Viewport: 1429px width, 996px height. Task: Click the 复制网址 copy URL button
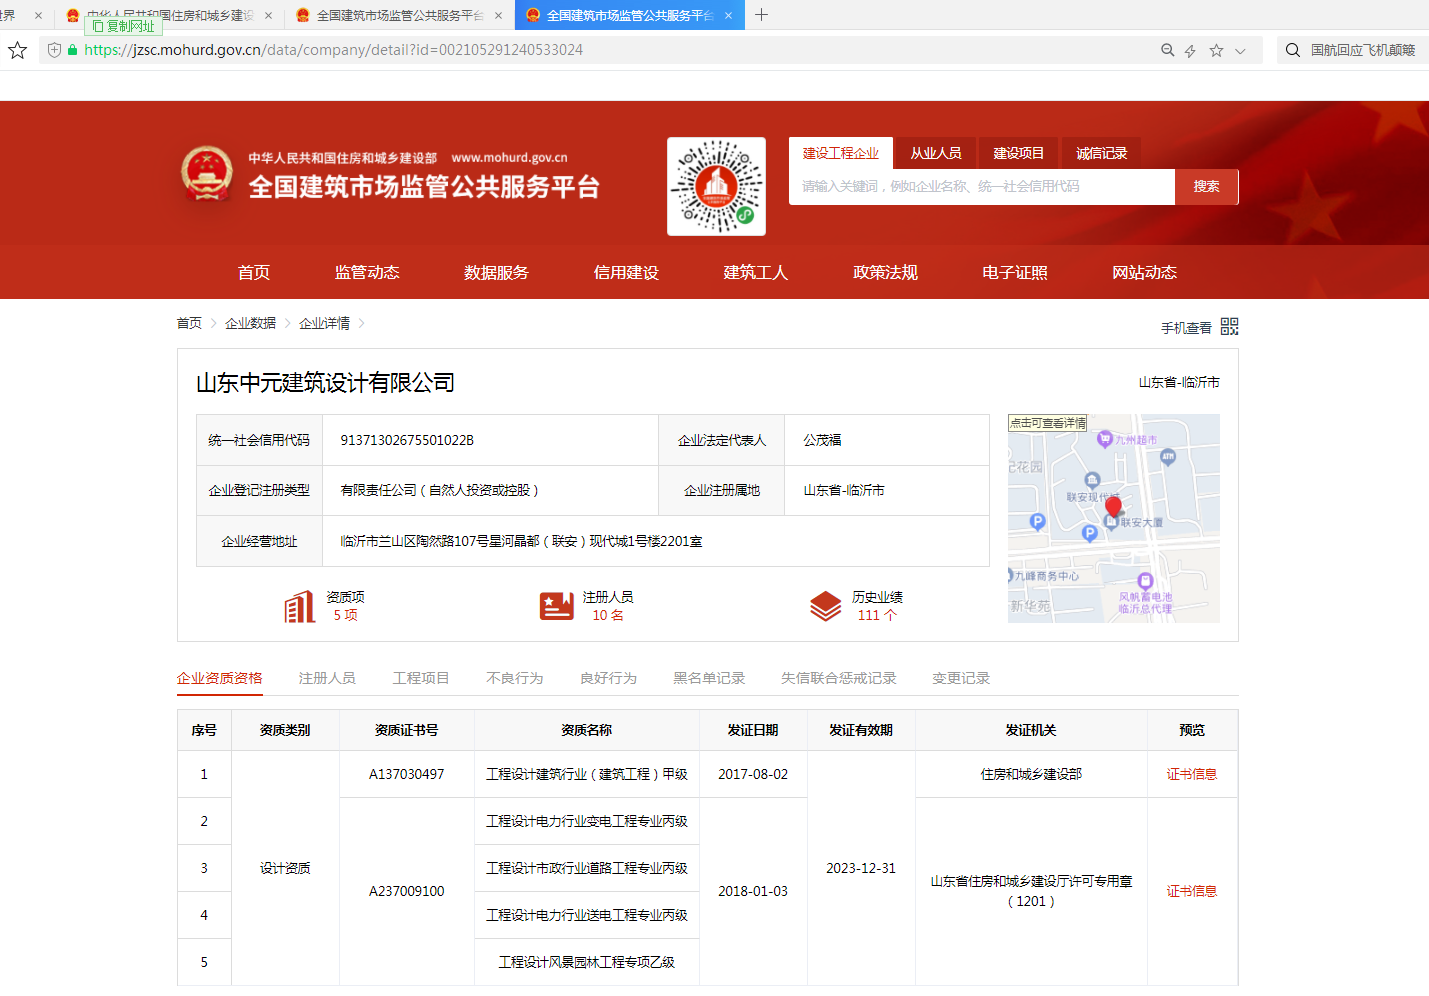(122, 26)
